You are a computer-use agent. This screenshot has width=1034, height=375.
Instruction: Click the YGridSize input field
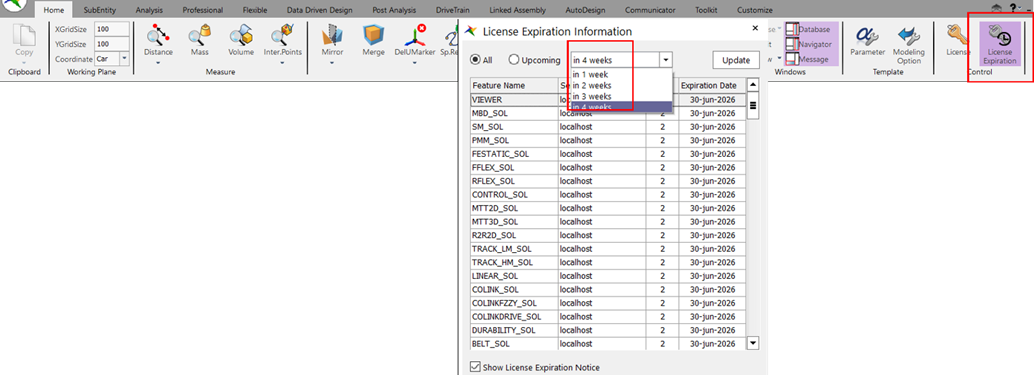coord(111,43)
